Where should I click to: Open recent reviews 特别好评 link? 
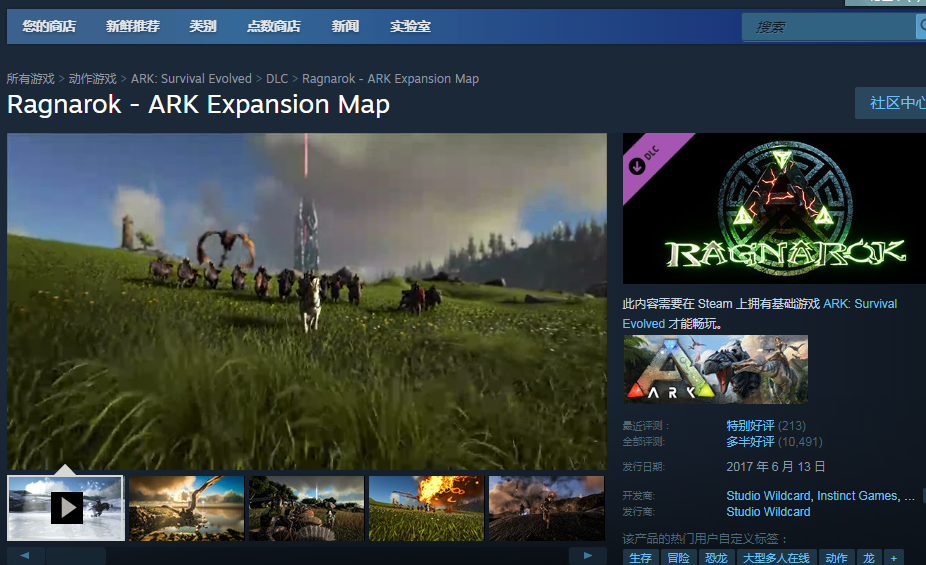click(x=750, y=426)
